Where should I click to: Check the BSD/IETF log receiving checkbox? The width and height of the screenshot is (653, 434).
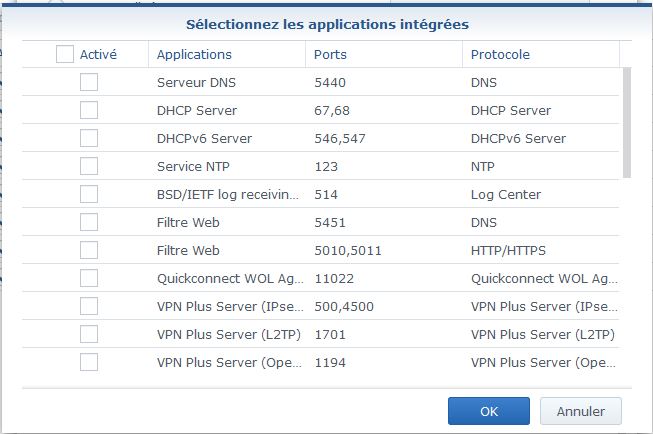[x=89, y=194]
